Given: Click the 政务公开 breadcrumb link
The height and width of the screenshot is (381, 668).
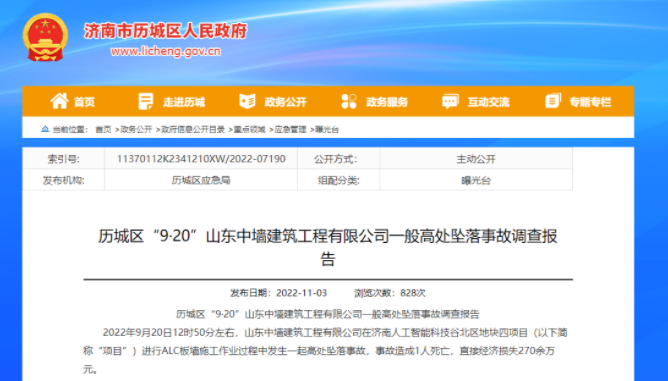Looking at the screenshot, I should tap(136, 130).
